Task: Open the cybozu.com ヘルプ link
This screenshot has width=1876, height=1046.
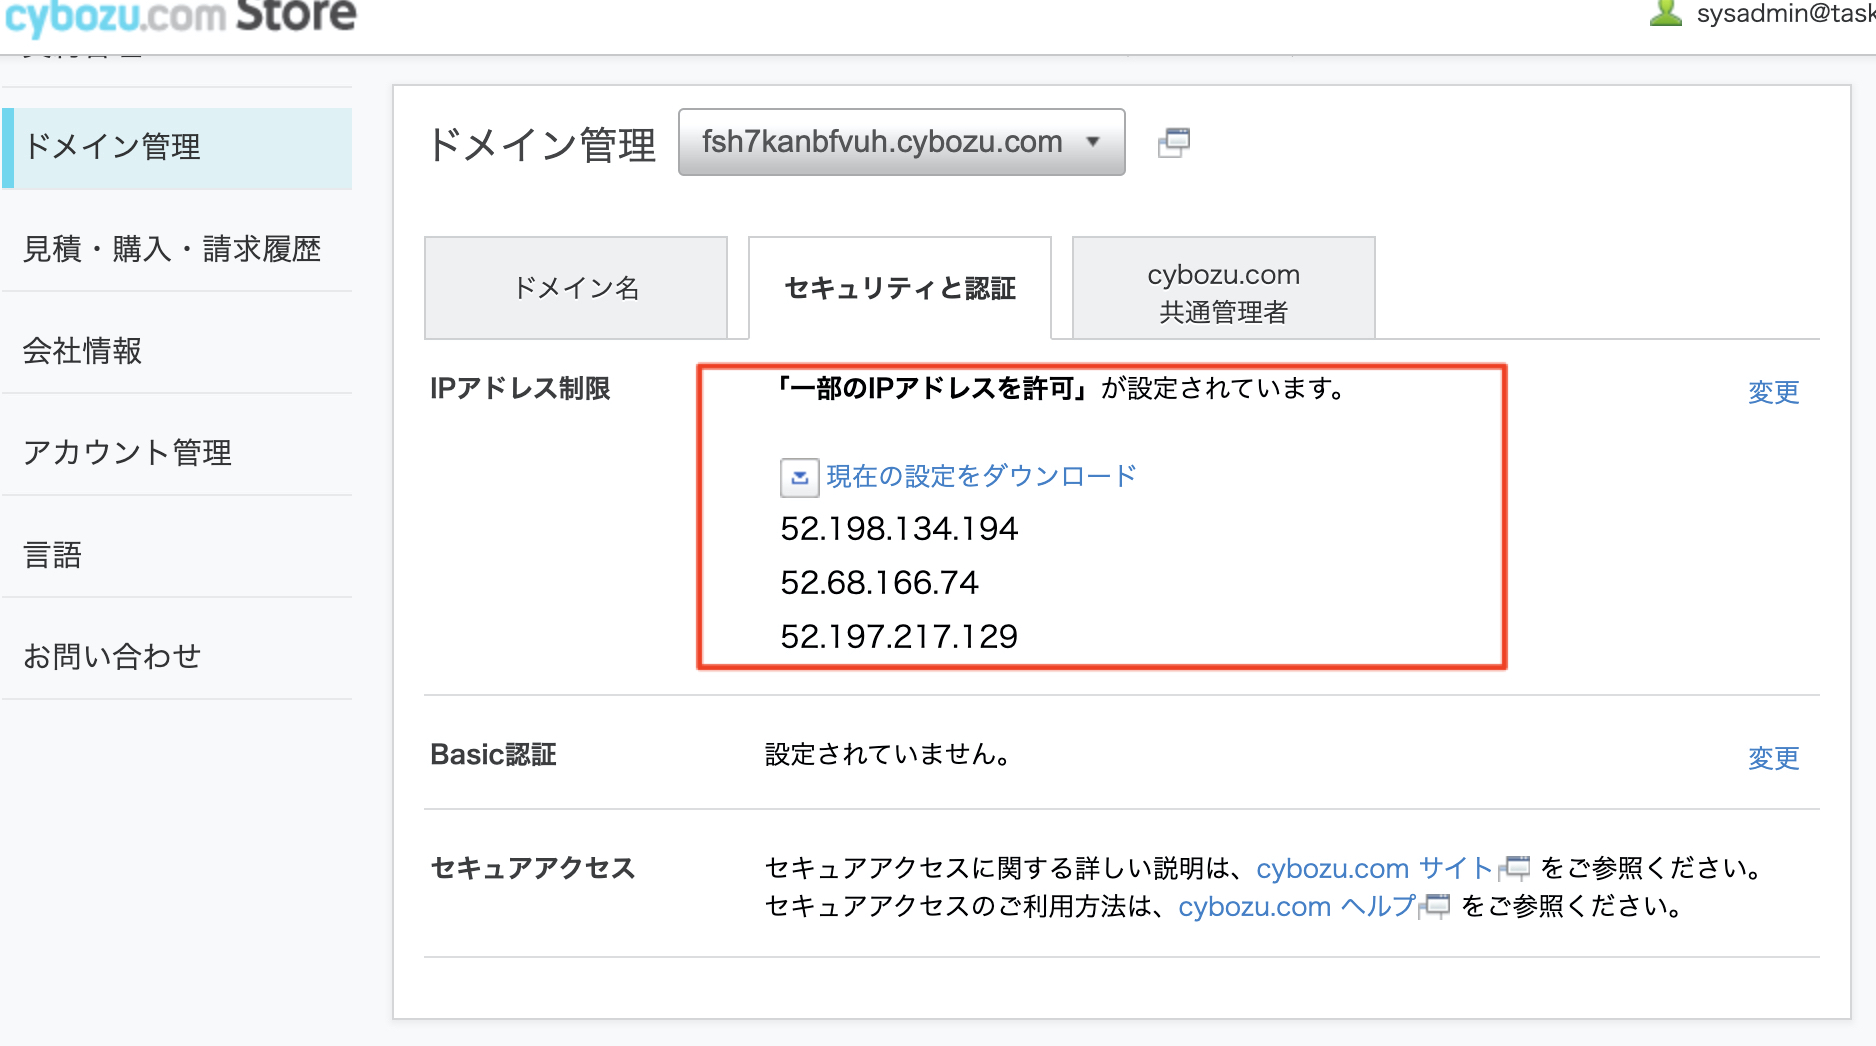Action: coord(1296,906)
